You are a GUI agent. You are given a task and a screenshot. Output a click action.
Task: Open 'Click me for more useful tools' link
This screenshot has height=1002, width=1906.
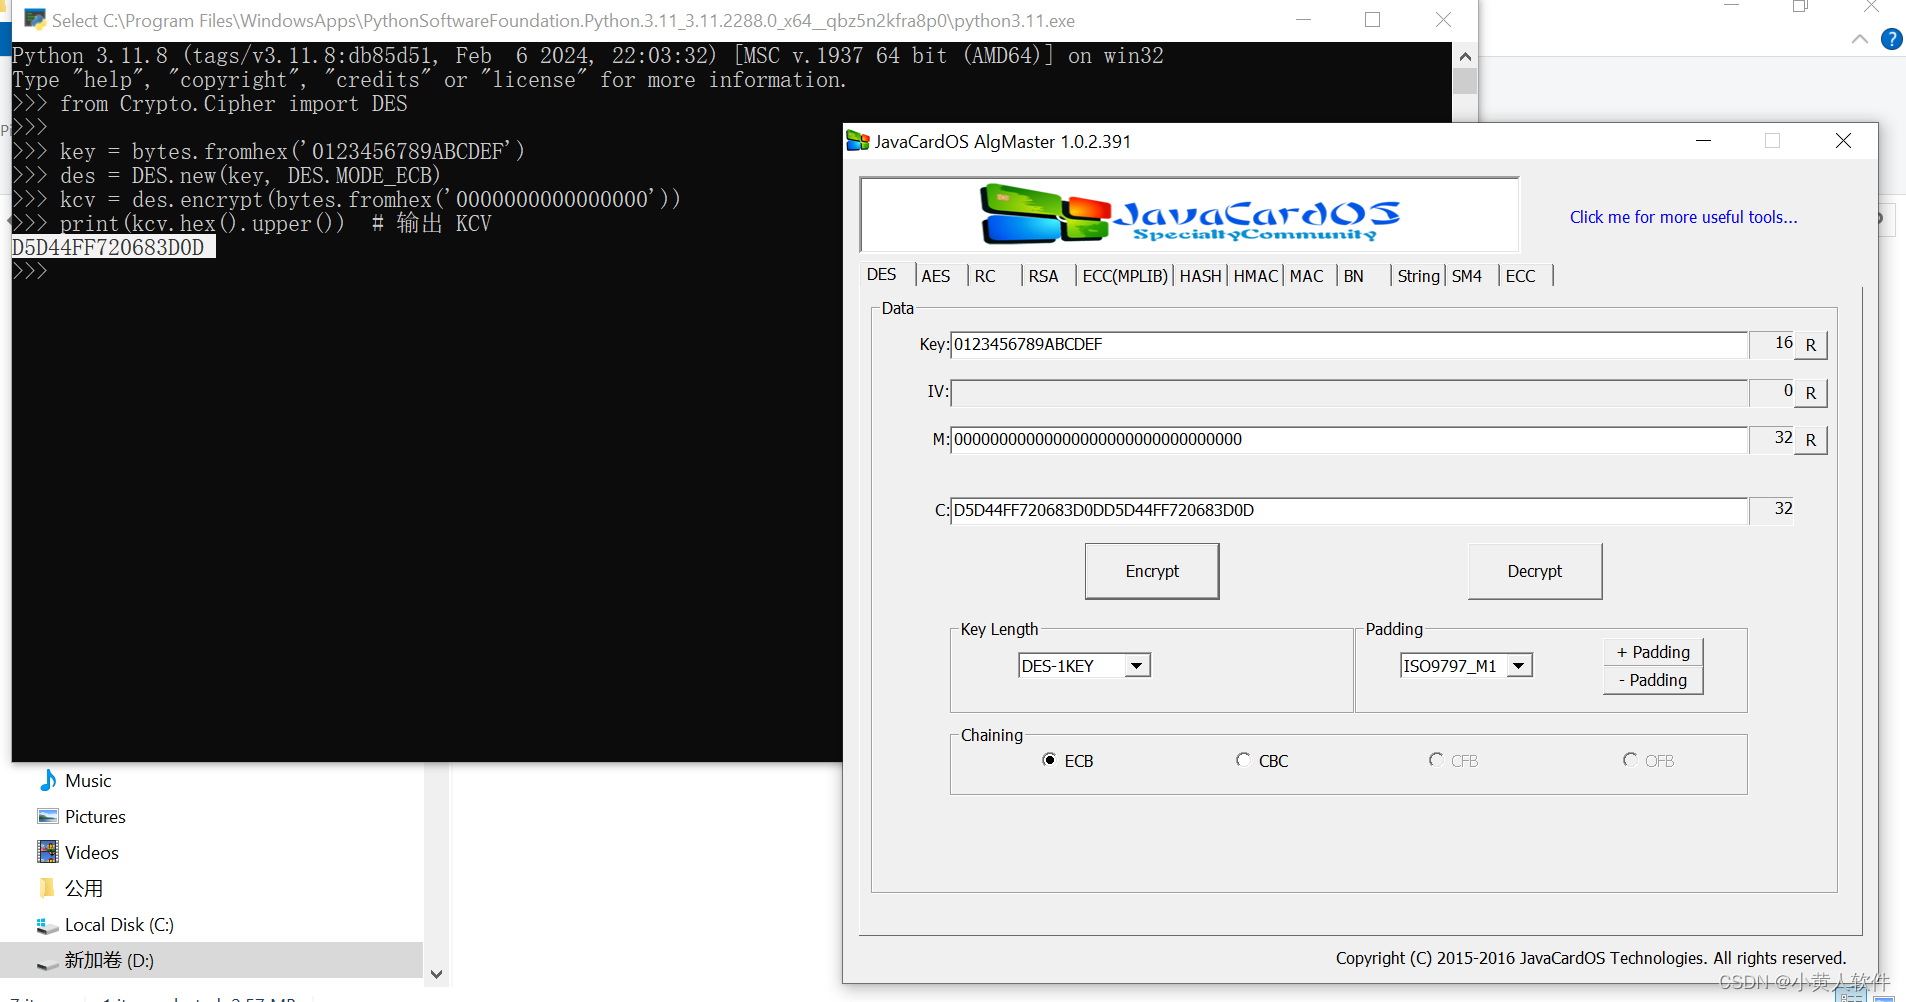click(1683, 217)
